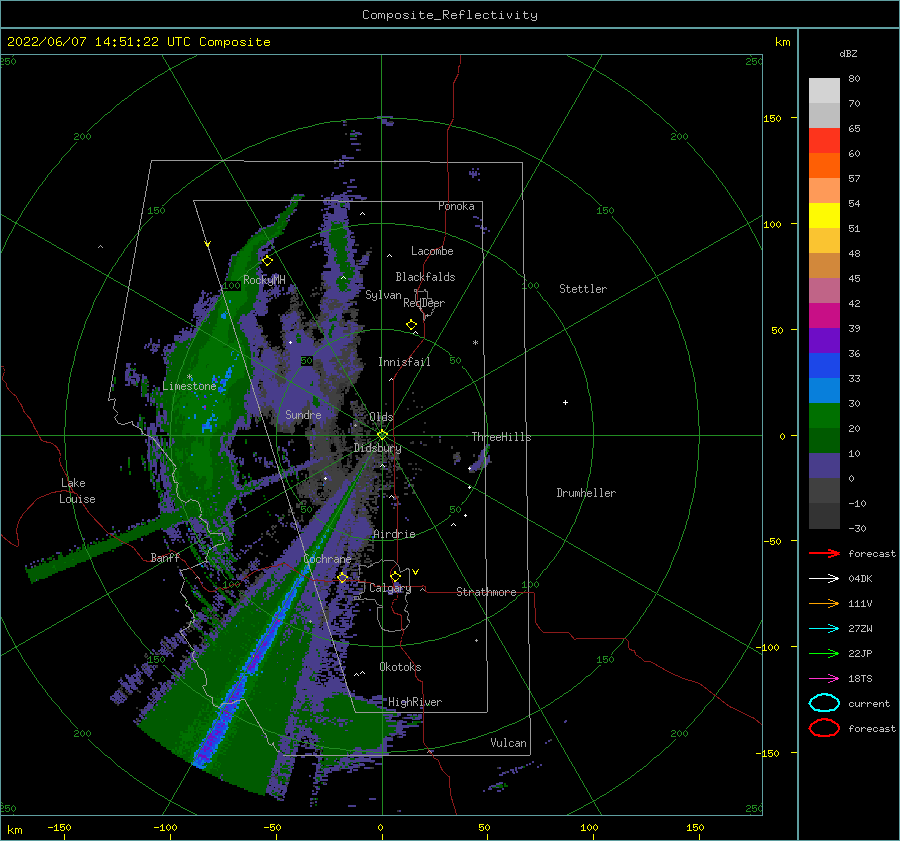Select the light gray 70-80 dBZ swatch

click(824, 91)
